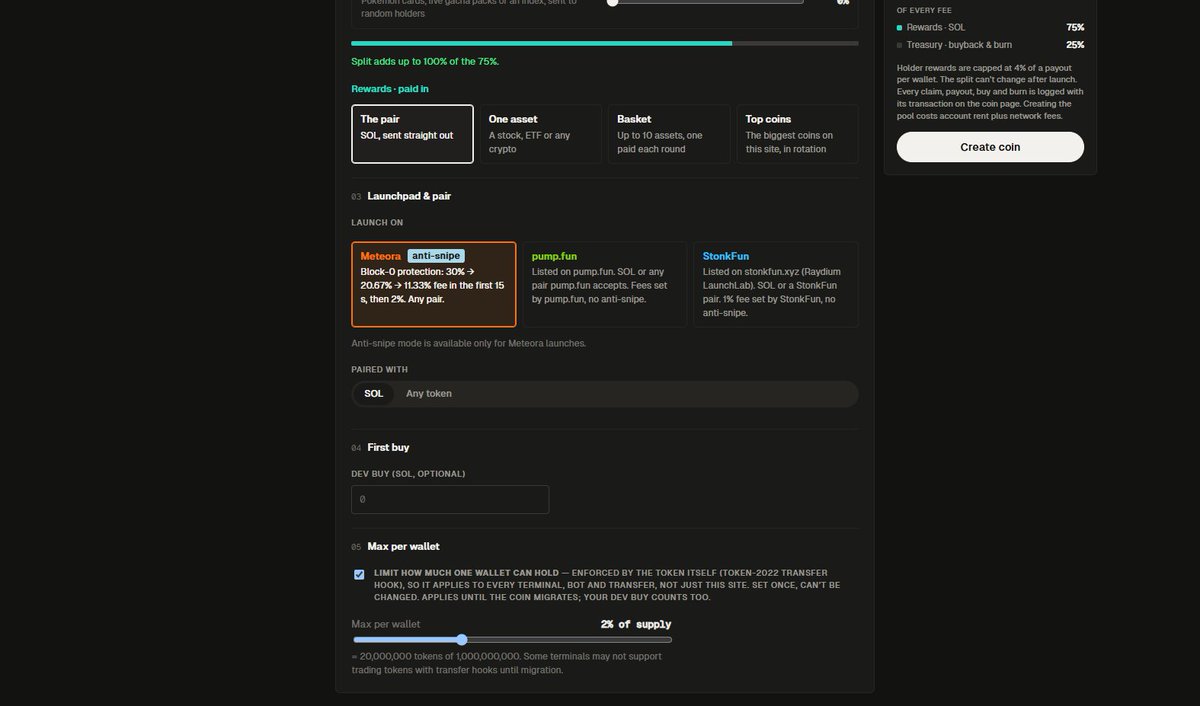Click the Max per wallet slider handle
This screenshot has height=706, width=1200.
(461, 640)
